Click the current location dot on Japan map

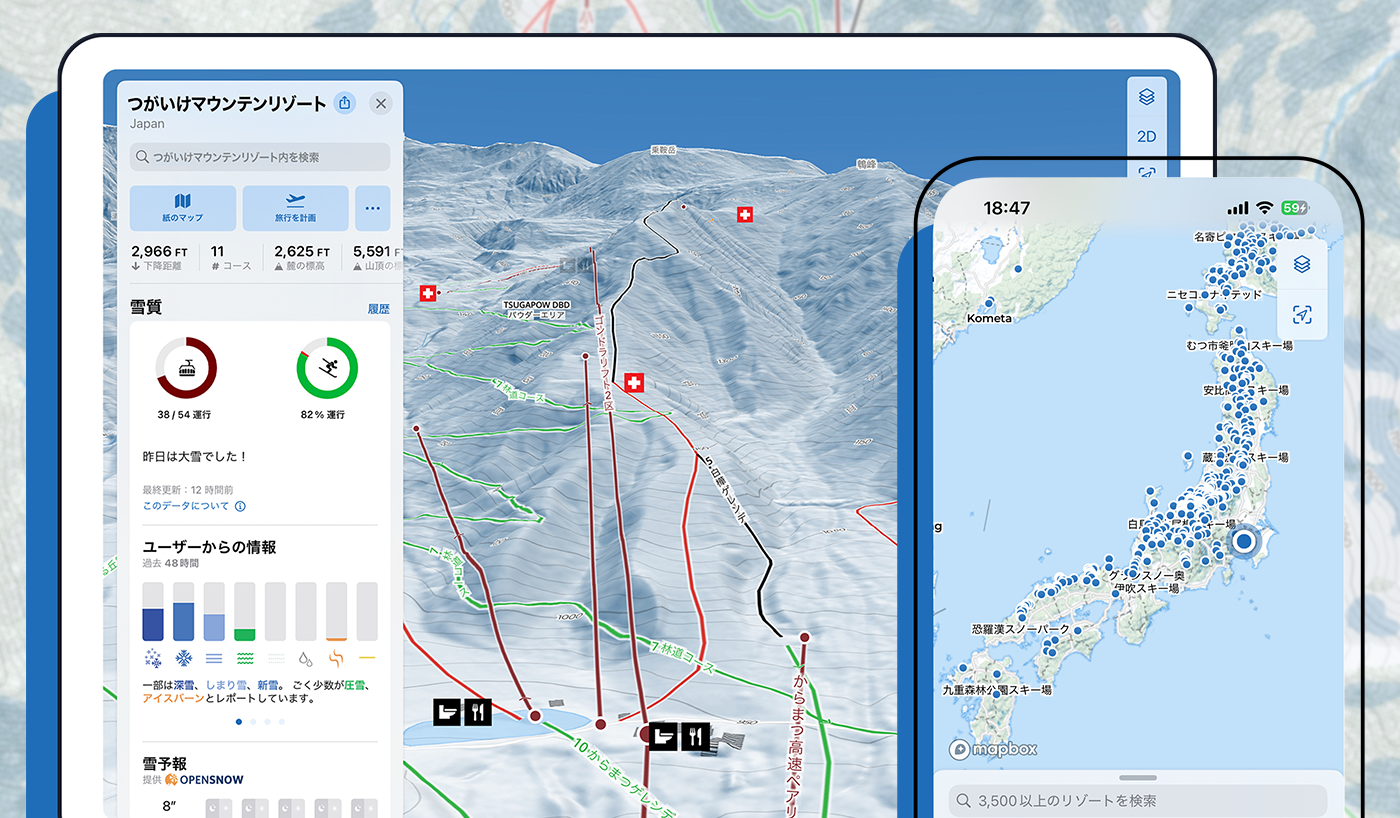(1243, 542)
